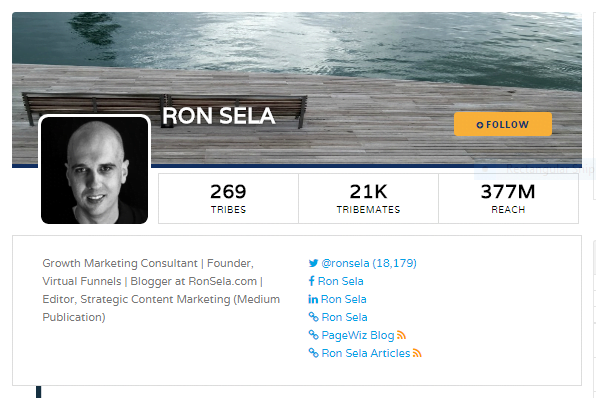The height and width of the screenshot is (398, 596).
Task: Visit the Ron Sela Facebook link
Action: tap(341, 281)
